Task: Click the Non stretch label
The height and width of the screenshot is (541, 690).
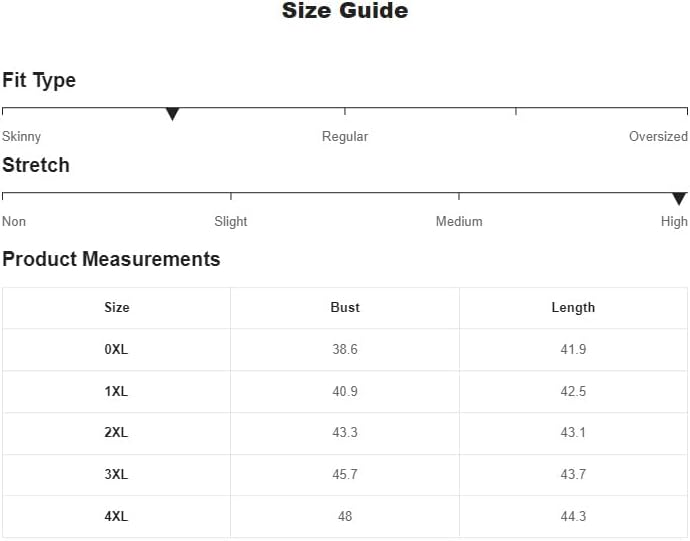Action: (14, 221)
